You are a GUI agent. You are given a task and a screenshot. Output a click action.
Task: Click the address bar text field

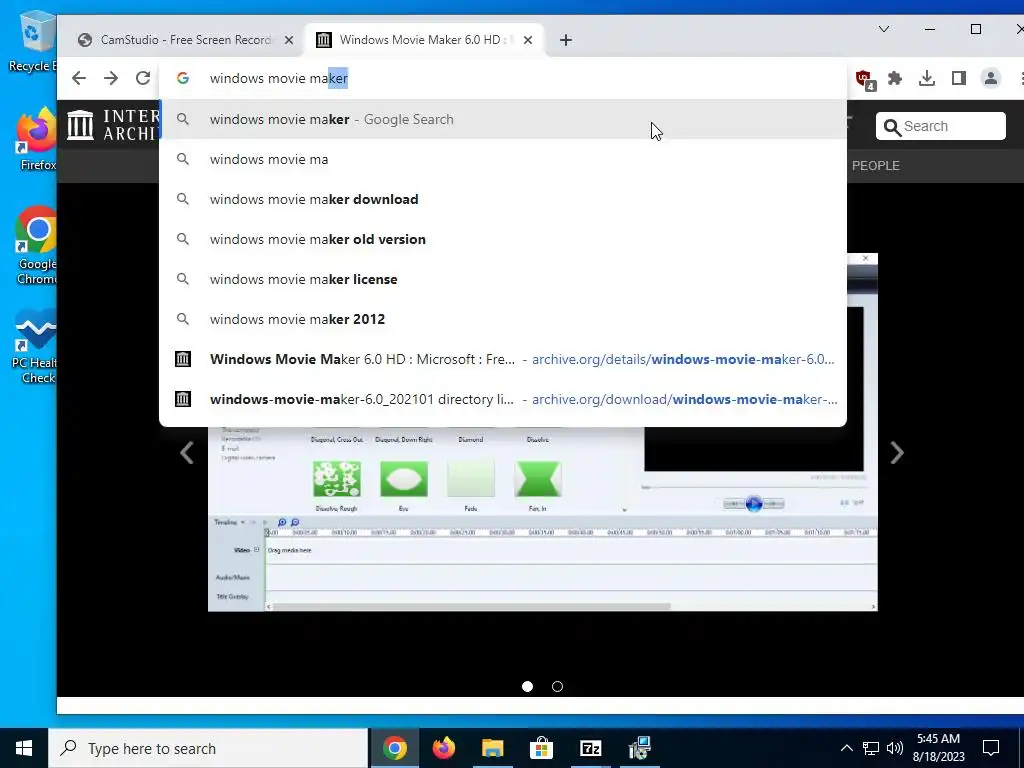coord(503,78)
